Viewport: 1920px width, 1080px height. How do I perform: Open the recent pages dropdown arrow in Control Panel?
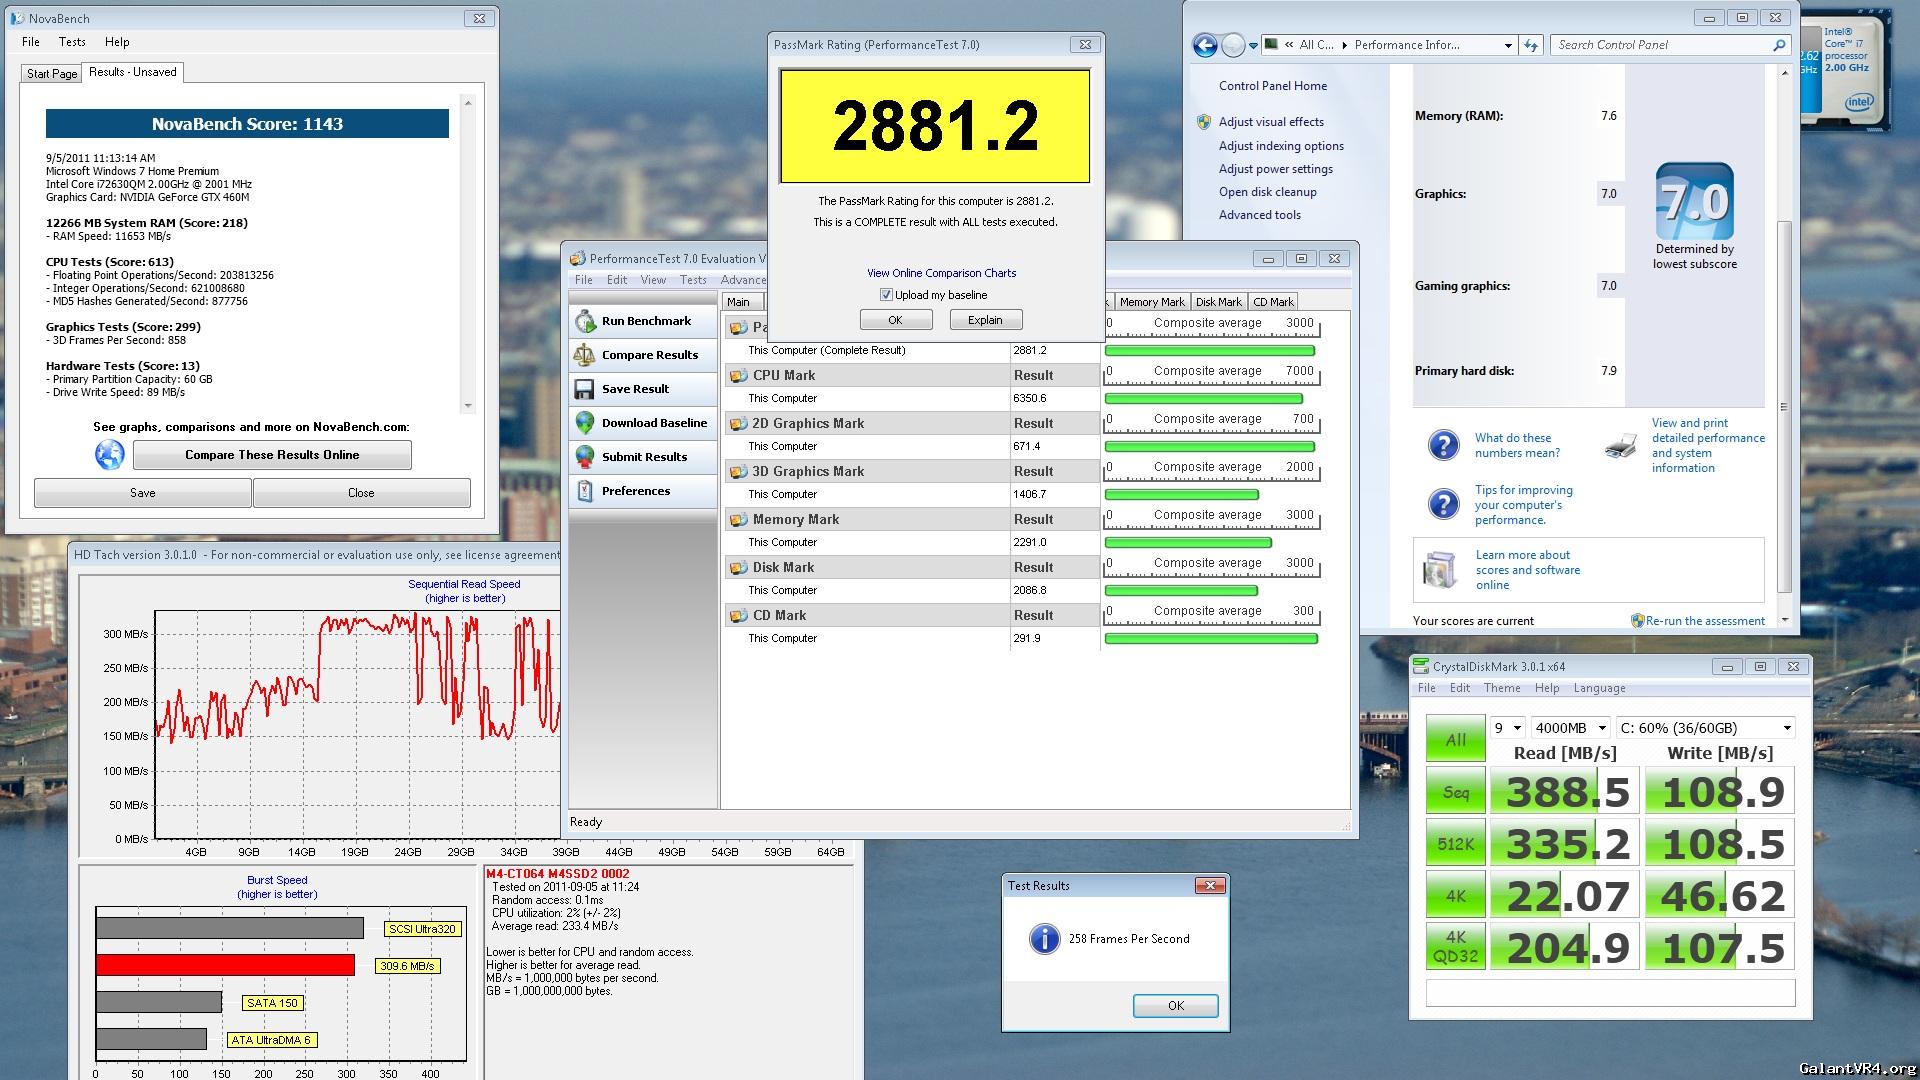[x=1253, y=45]
